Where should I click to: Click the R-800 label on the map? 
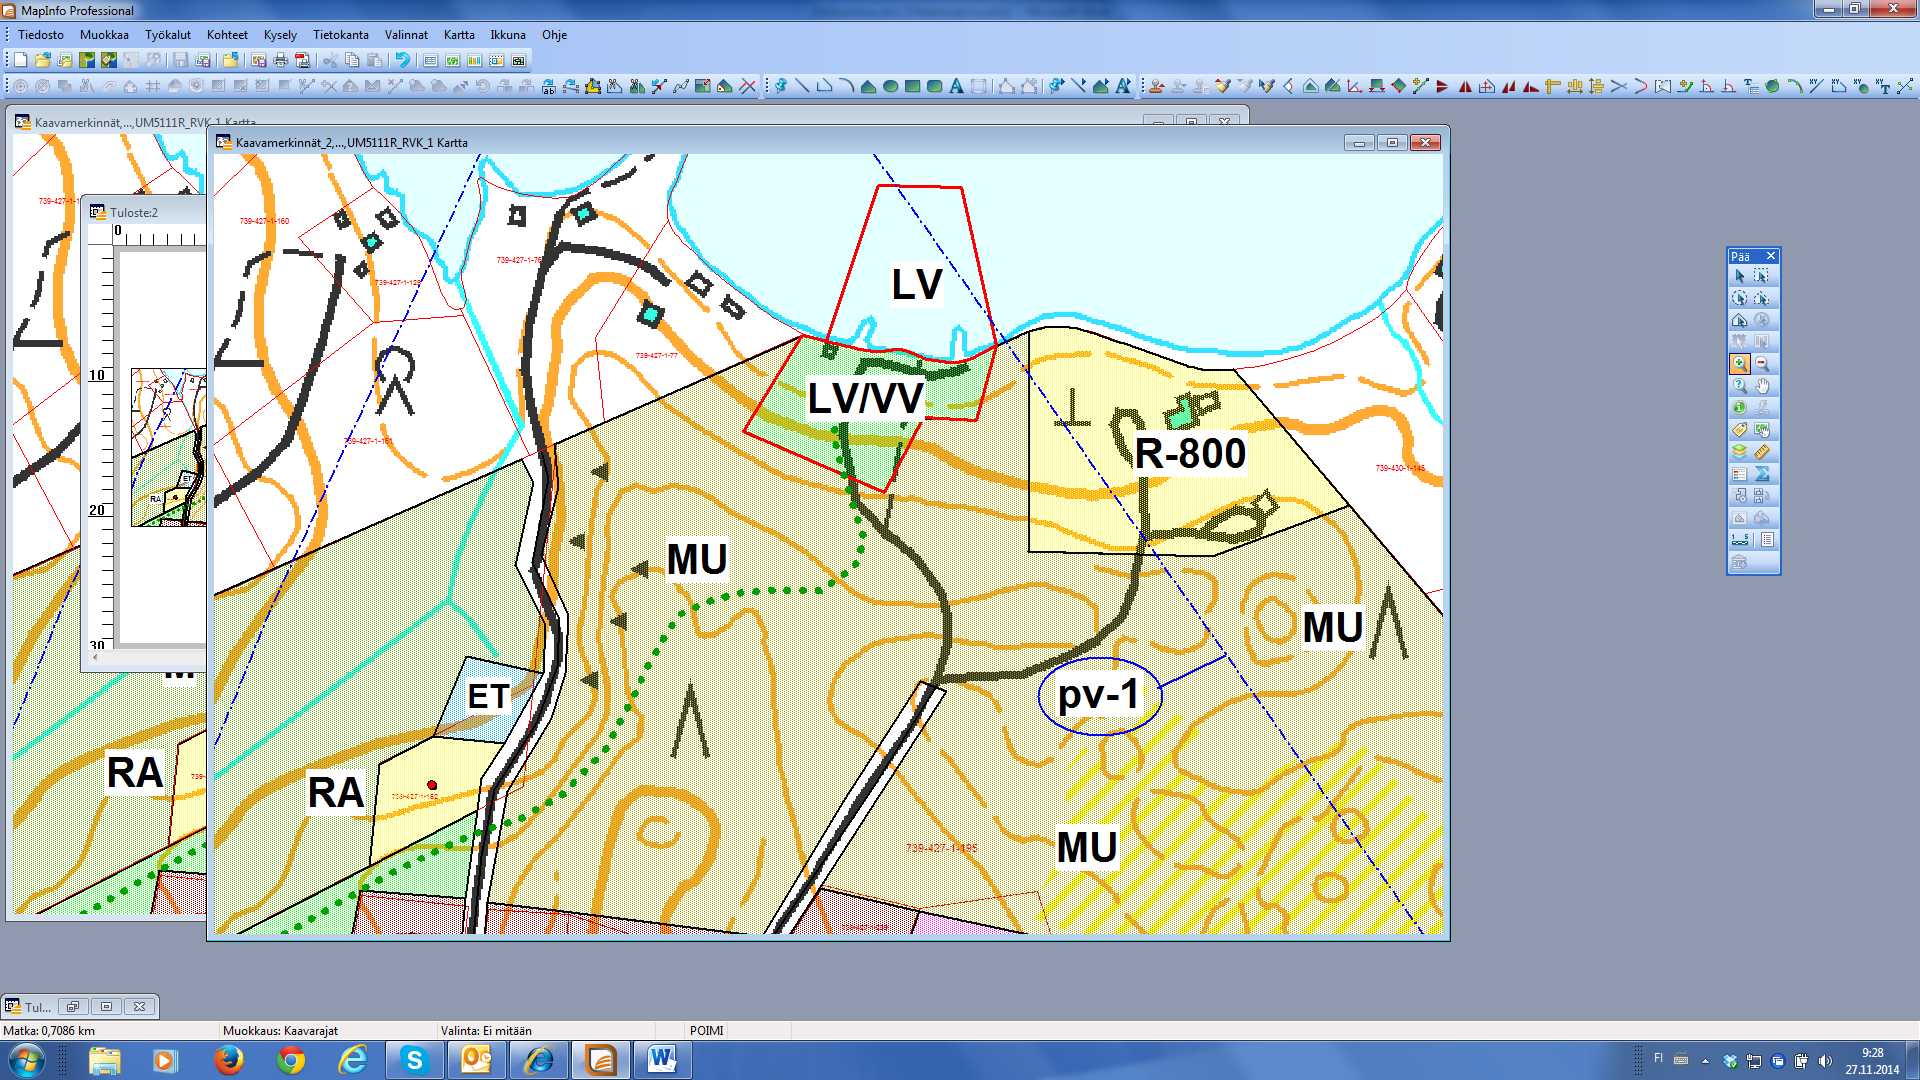point(1190,454)
